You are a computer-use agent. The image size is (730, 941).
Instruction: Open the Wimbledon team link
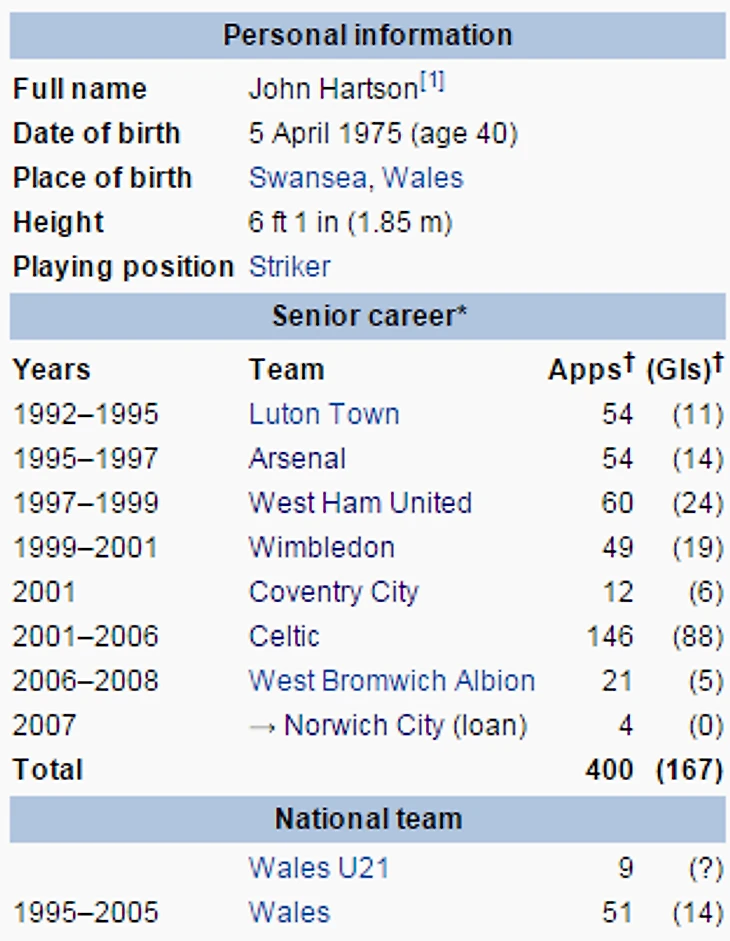pos(321,548)
